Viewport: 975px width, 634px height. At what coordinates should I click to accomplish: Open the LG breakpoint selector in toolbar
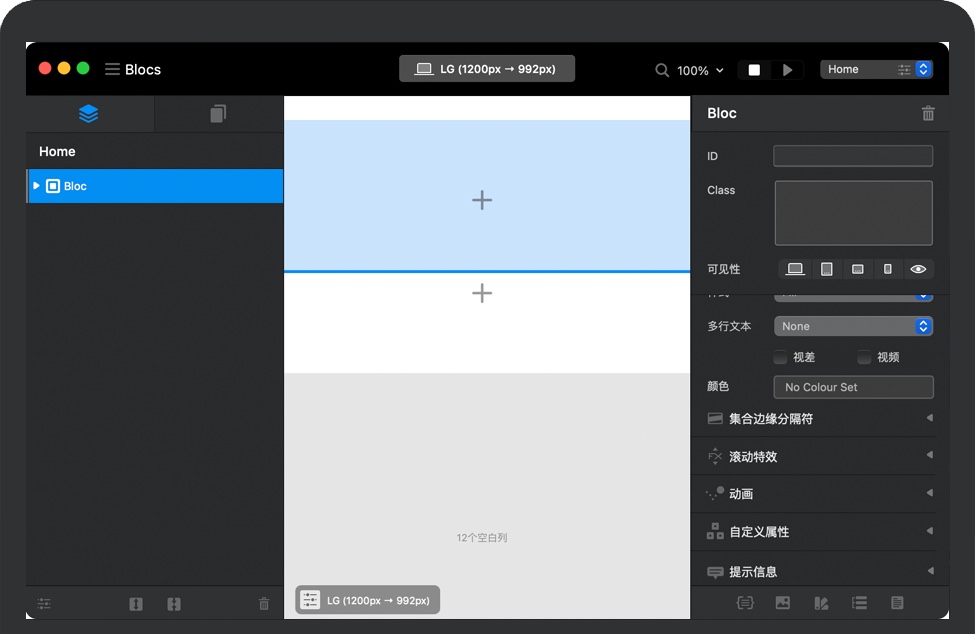(487, 69)
